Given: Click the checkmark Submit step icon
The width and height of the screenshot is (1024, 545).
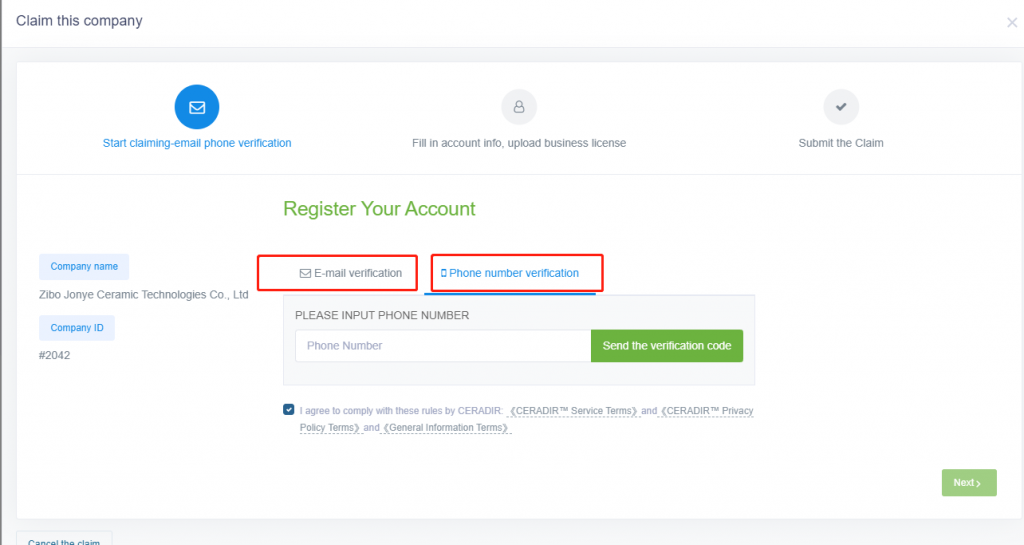Looking at the screenshot, I should (x=840, y=106).
